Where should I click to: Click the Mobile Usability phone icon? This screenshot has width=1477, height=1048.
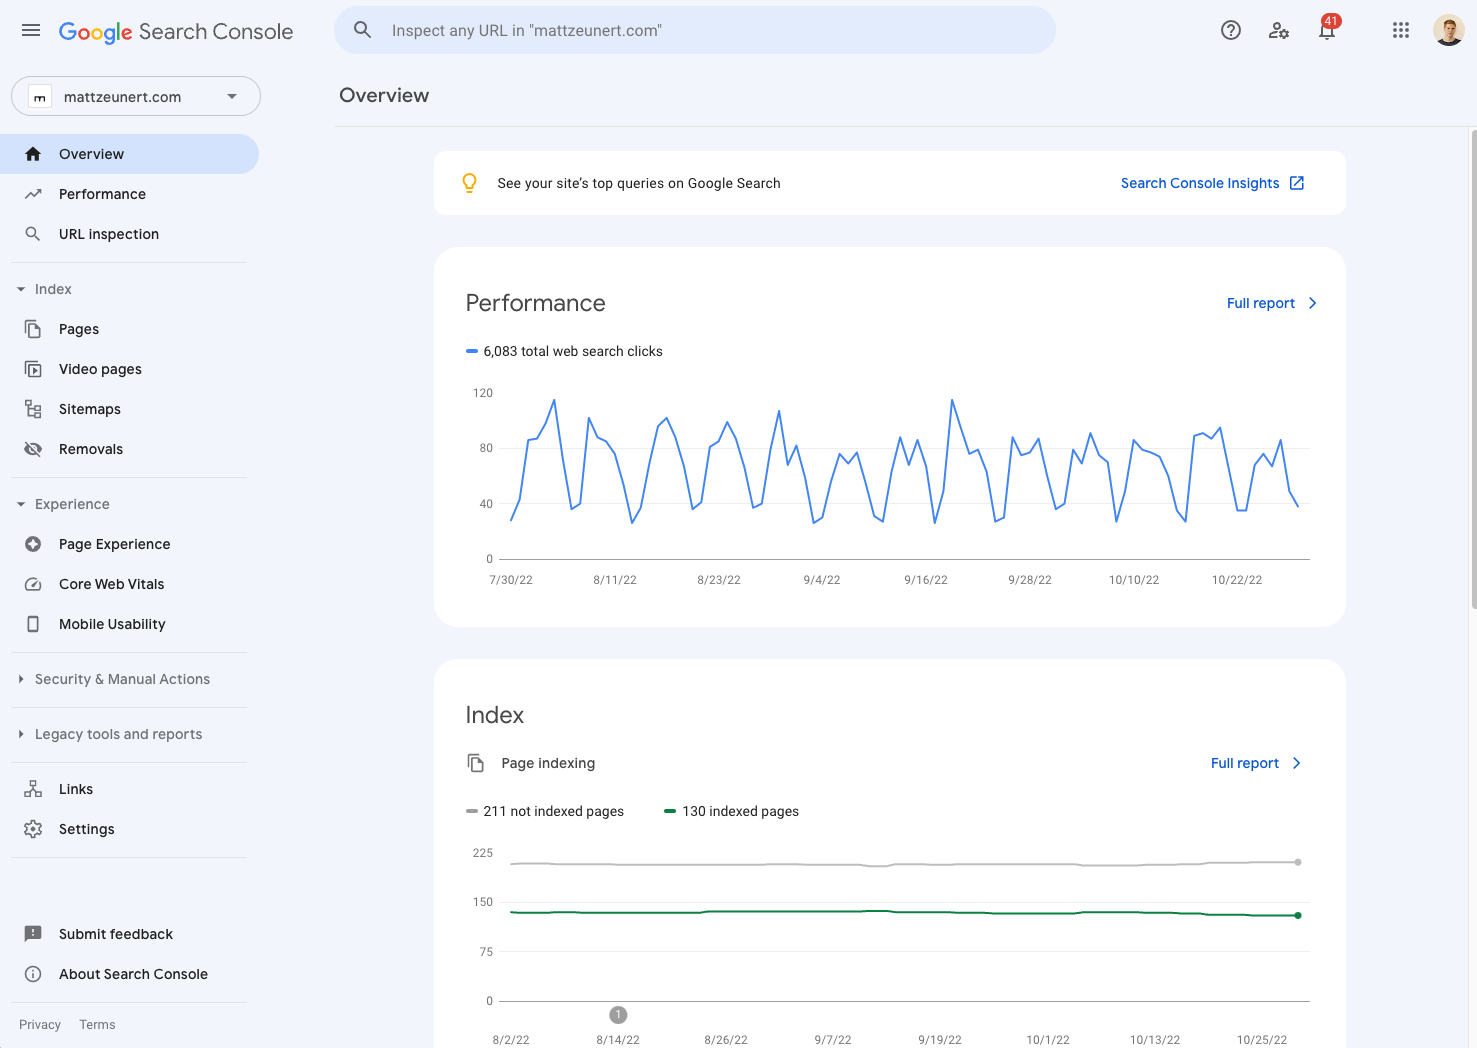[x=33, y=624]
